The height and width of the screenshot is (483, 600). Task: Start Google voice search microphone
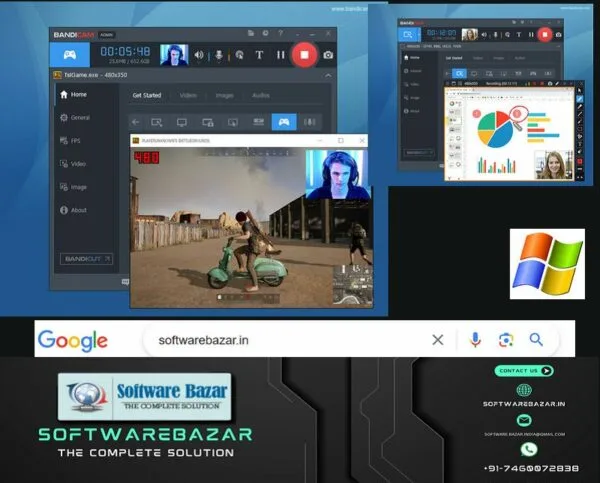click(475, 339)
